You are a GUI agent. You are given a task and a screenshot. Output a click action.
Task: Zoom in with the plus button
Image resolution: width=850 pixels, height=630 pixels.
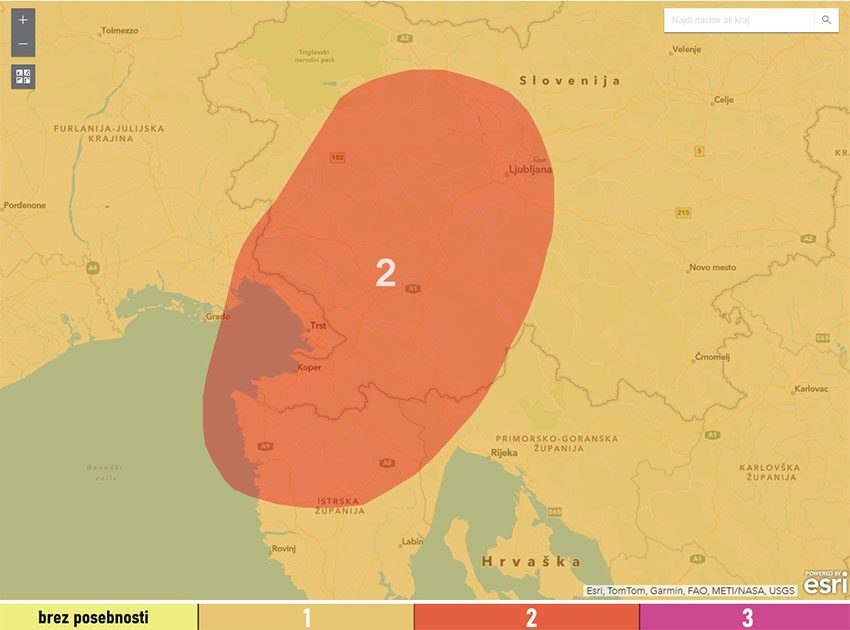(23, 20)
